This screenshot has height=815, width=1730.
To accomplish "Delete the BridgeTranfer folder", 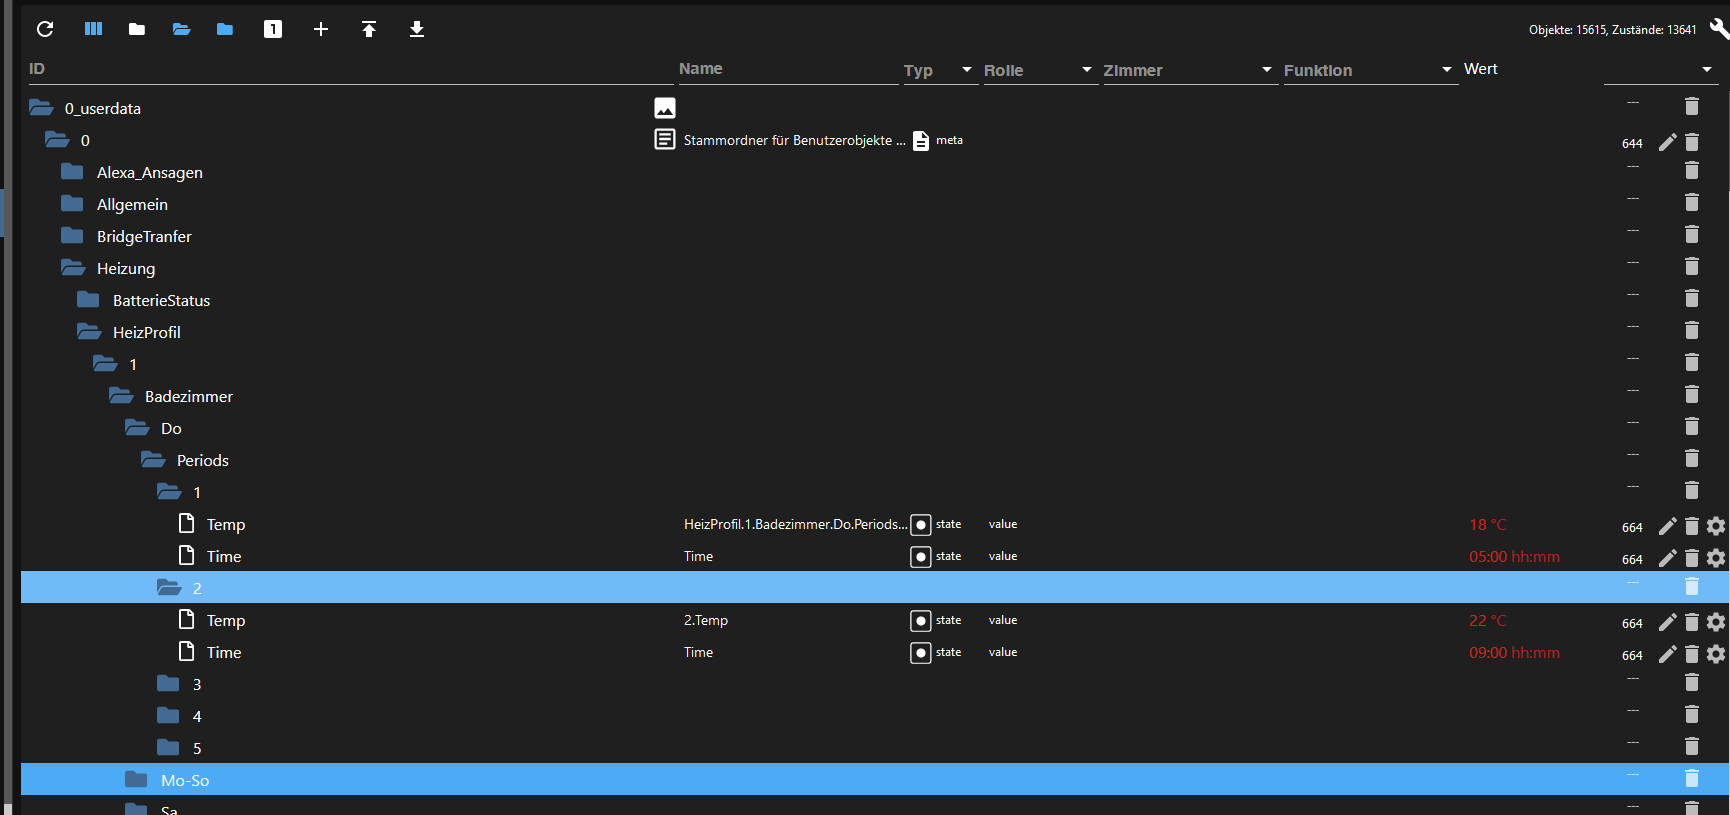I will tap(1692, 234).
